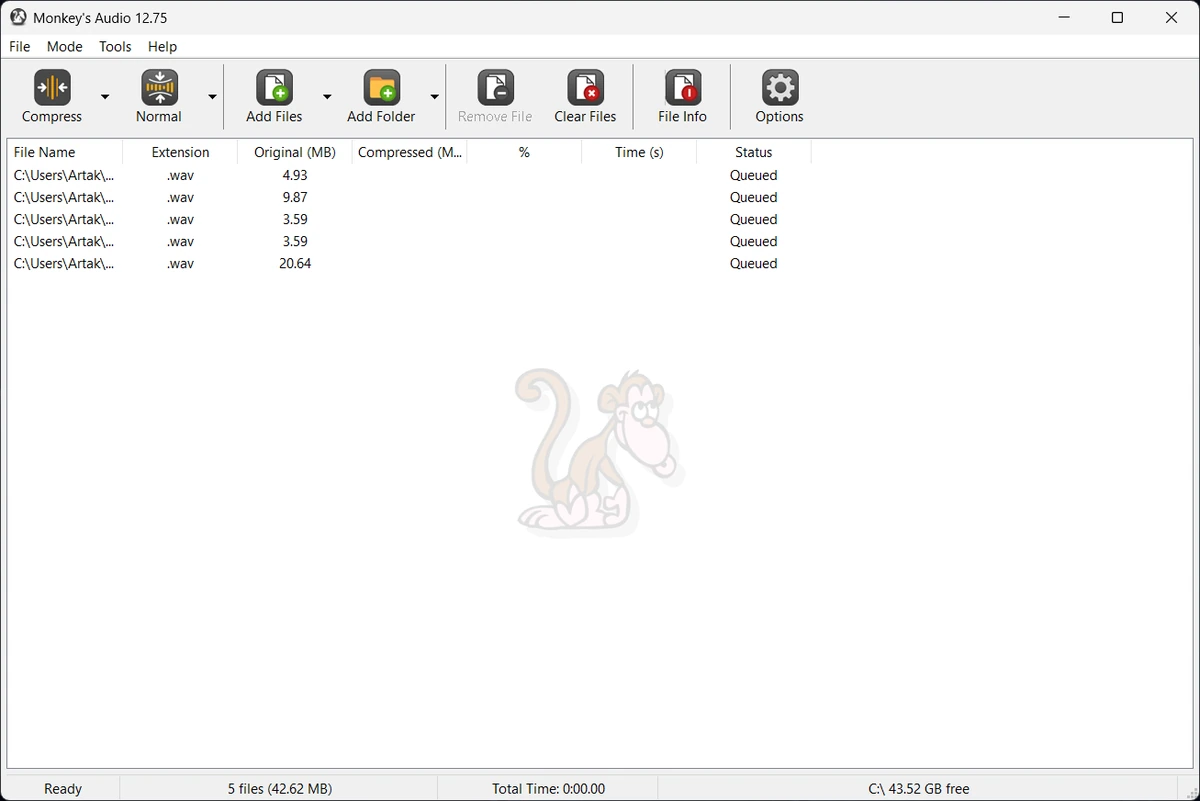1200x801 pixels.
Task: Open the Options gear icon
Action: point(779,88)
